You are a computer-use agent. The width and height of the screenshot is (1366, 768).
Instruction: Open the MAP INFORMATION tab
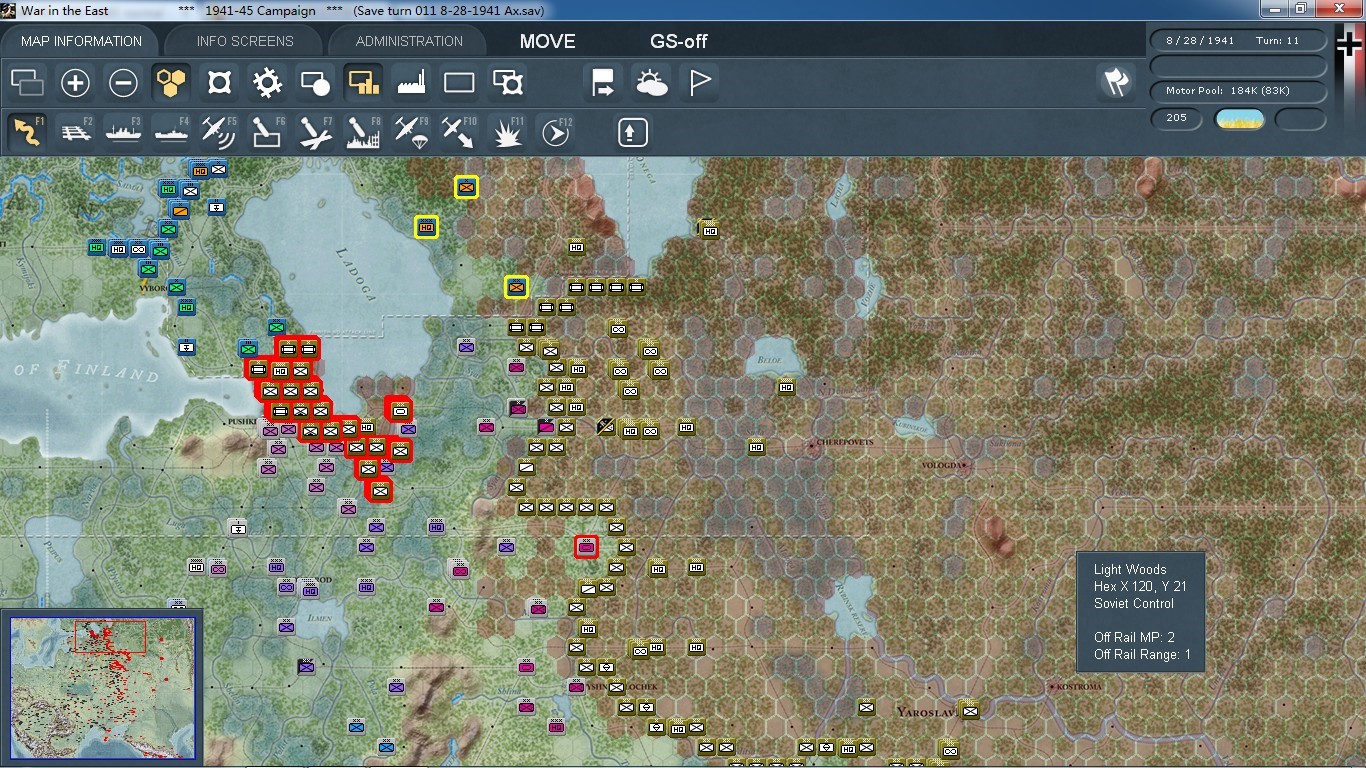[x=81, y=41]
